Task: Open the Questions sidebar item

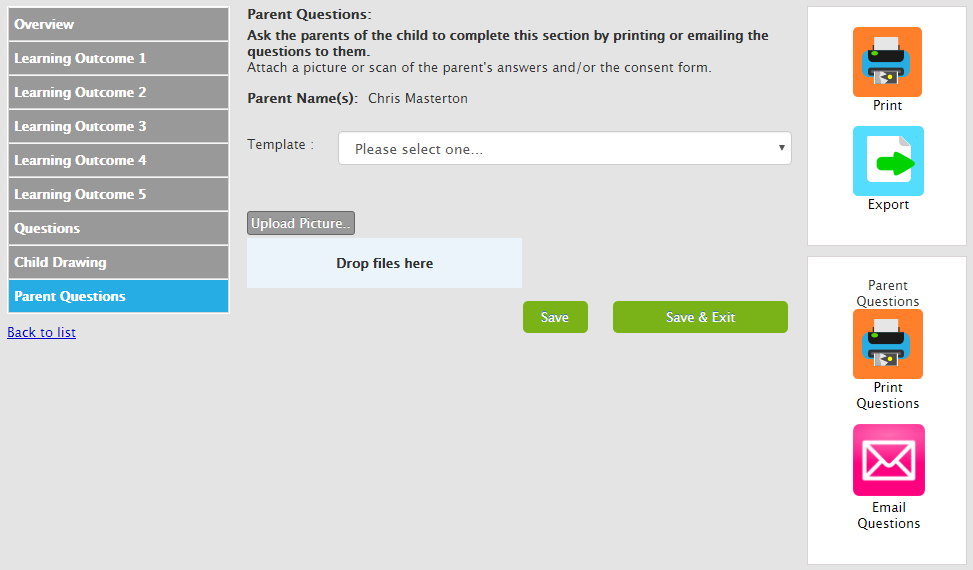Action: point(118,228)
